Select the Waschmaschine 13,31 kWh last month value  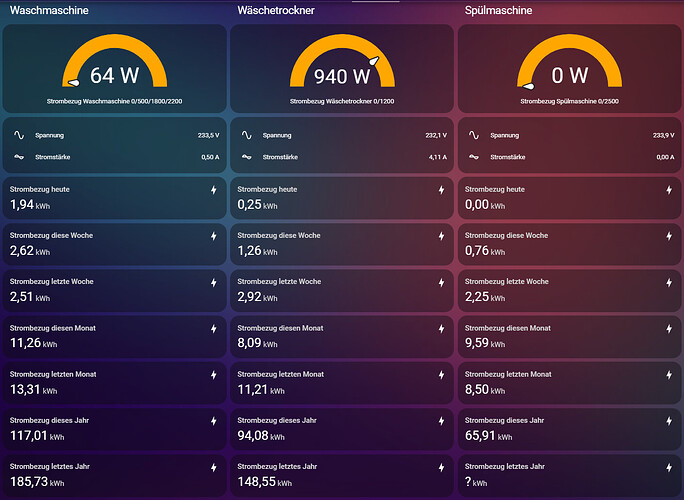[x=33, y=390]
